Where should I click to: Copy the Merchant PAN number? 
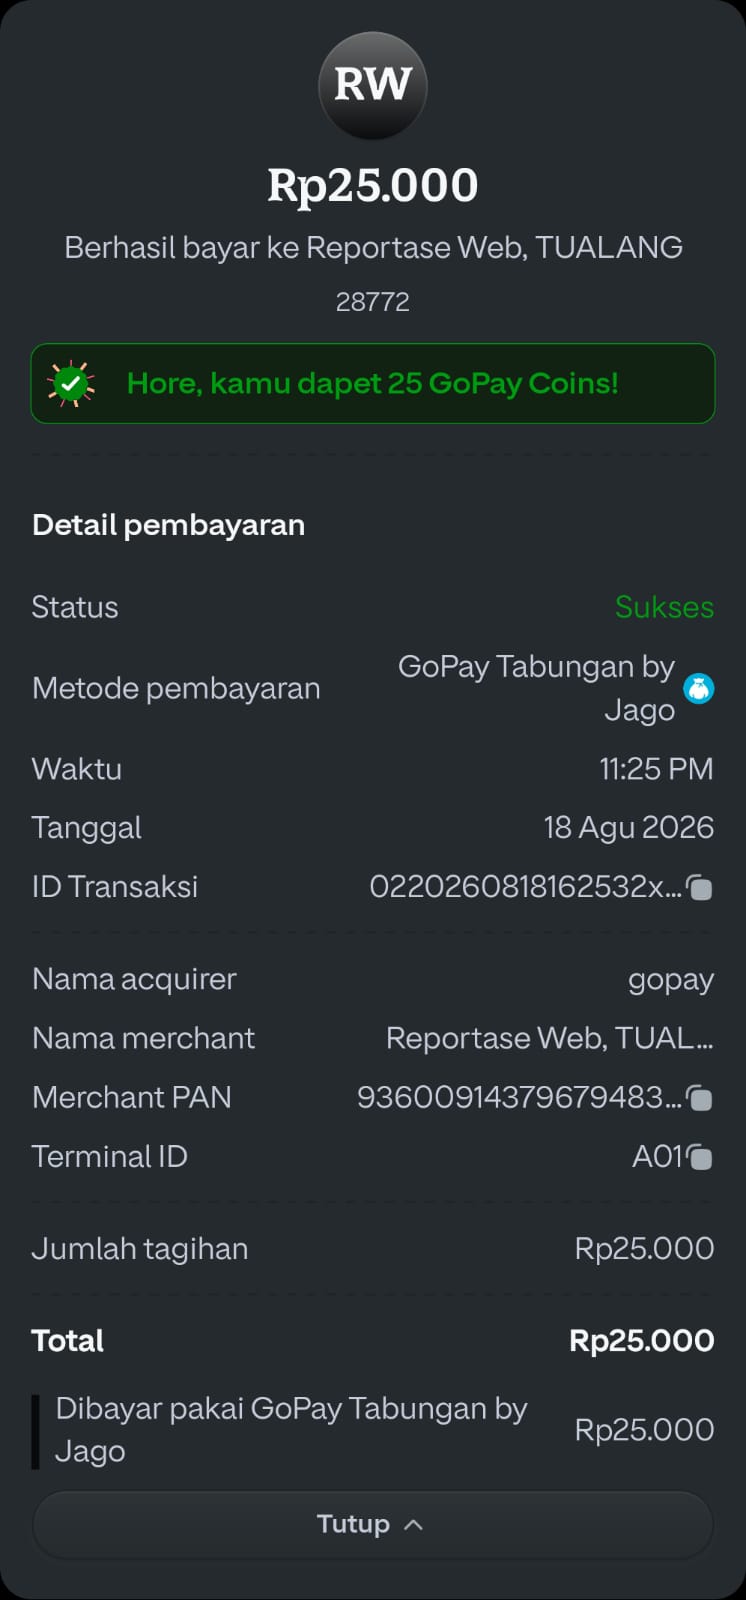pos(700,1098)
